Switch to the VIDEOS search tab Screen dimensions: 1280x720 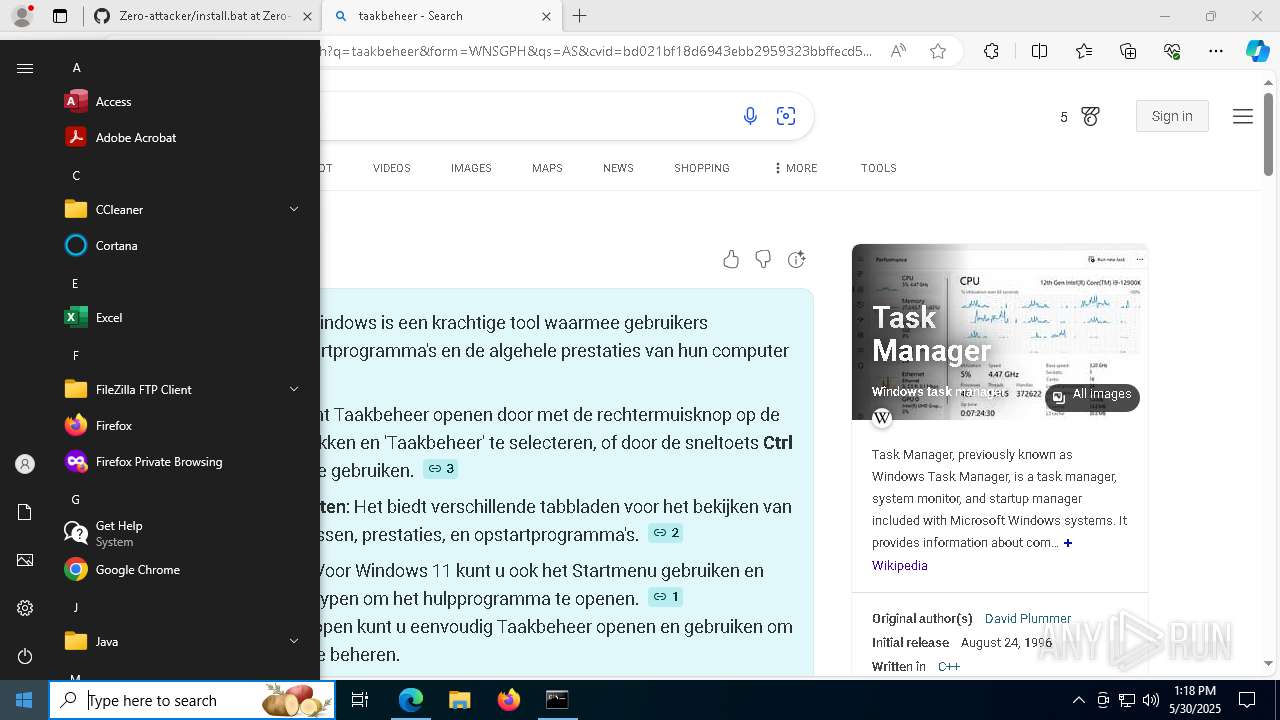pos(392,168)
